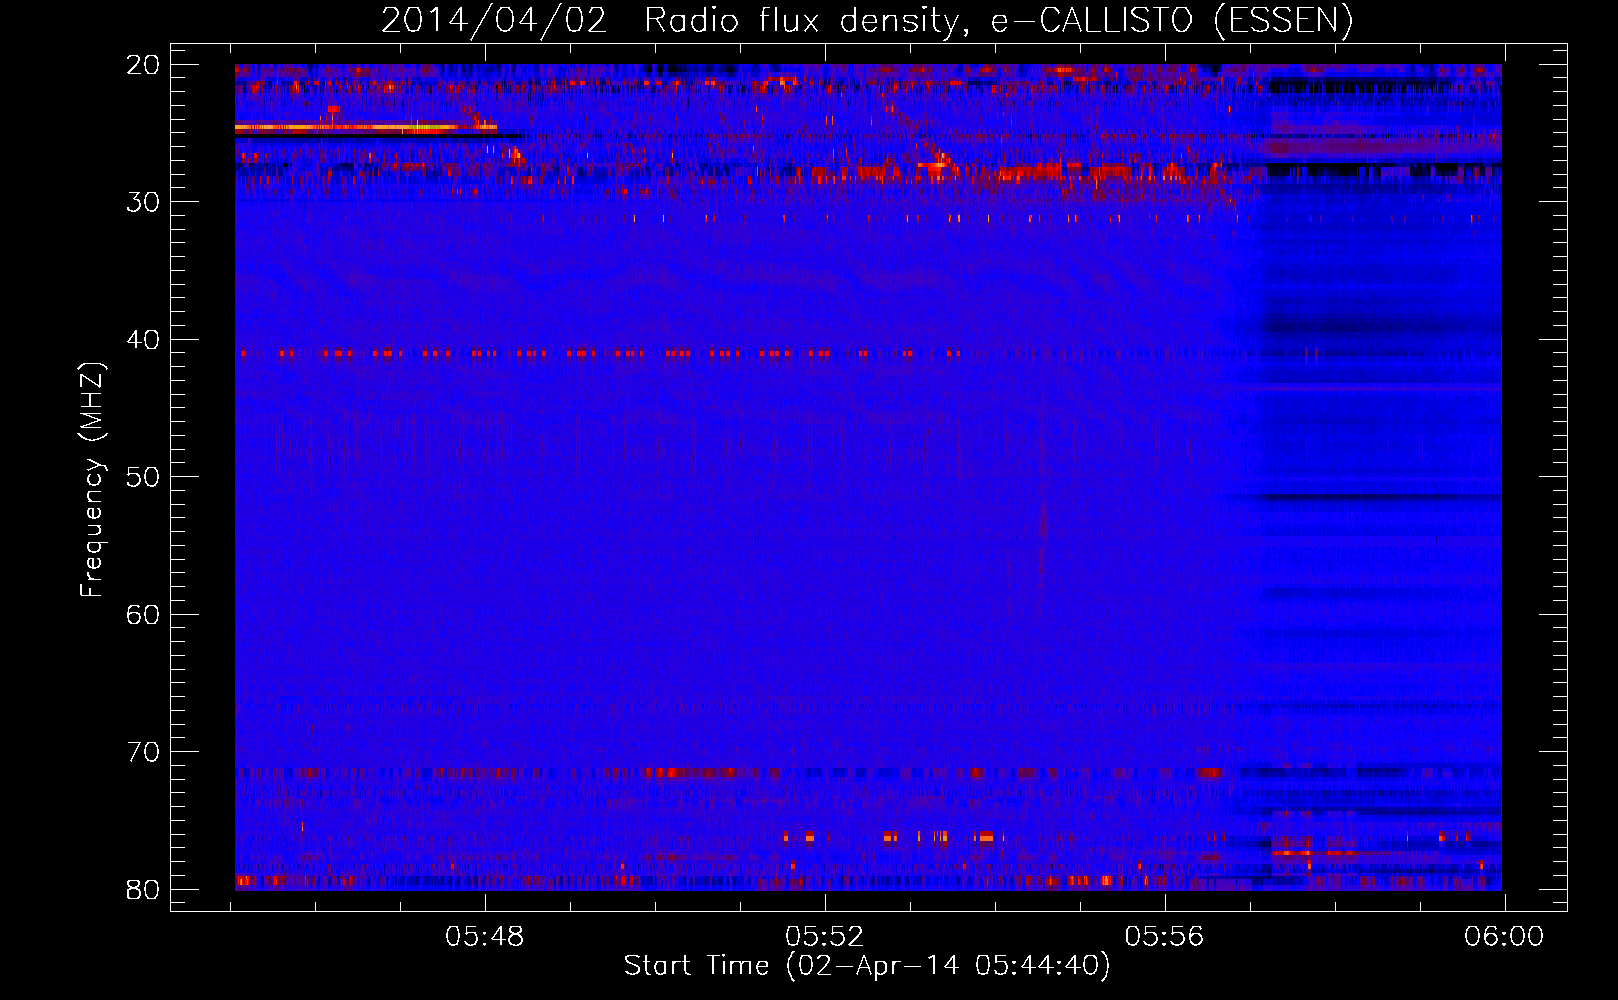Viewport: 1618px width, 1000px height.
Task: Click the 05:56 time tick label
Action: [1165, 937]
